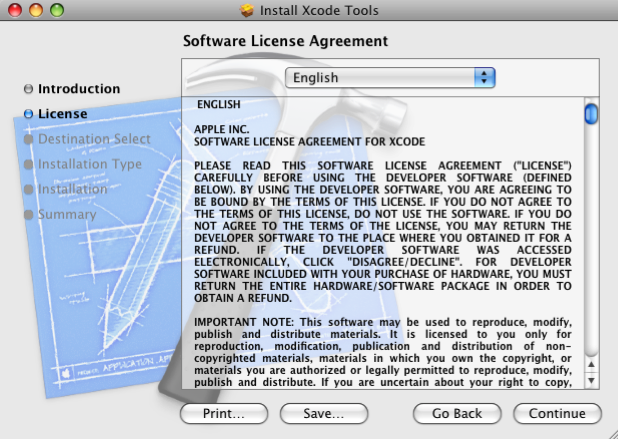Click the License step bullet

pyautogui.click(x=29, y=114)
